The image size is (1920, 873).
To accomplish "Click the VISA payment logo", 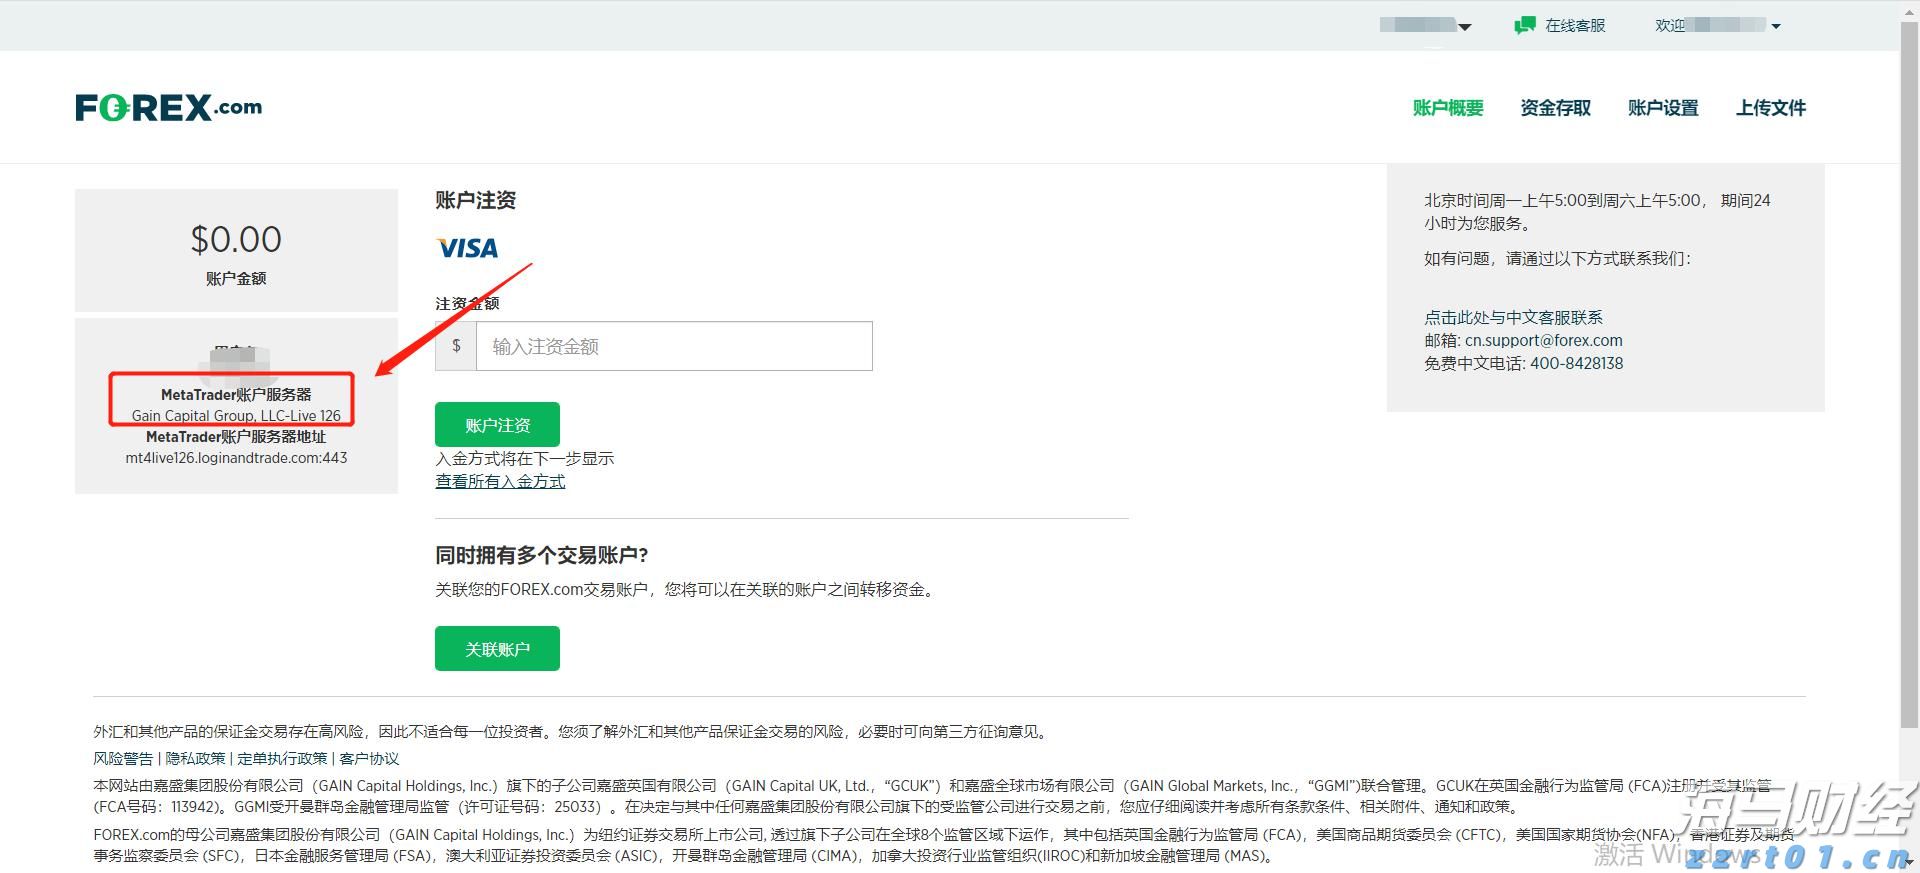I will [467, 248].
